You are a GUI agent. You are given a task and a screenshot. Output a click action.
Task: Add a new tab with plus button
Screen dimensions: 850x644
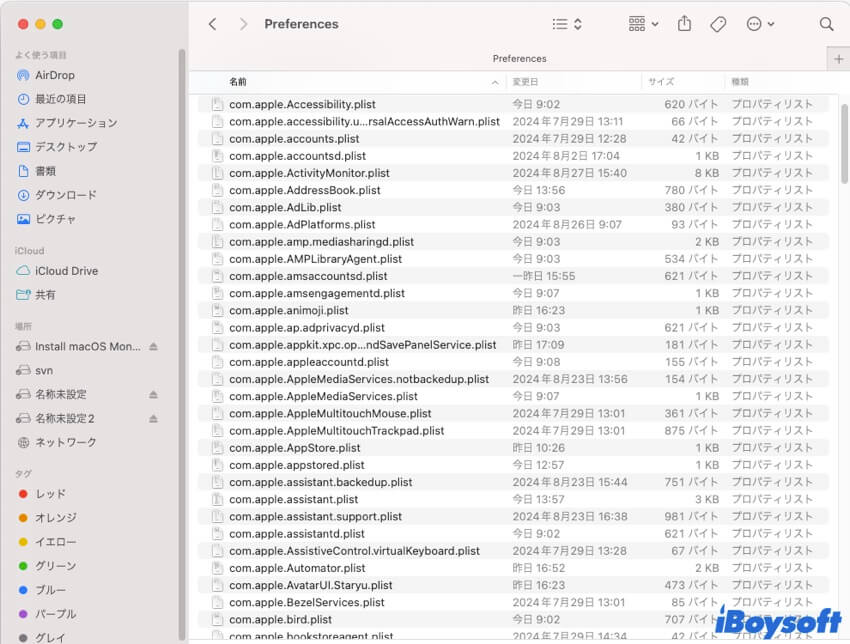838,59
